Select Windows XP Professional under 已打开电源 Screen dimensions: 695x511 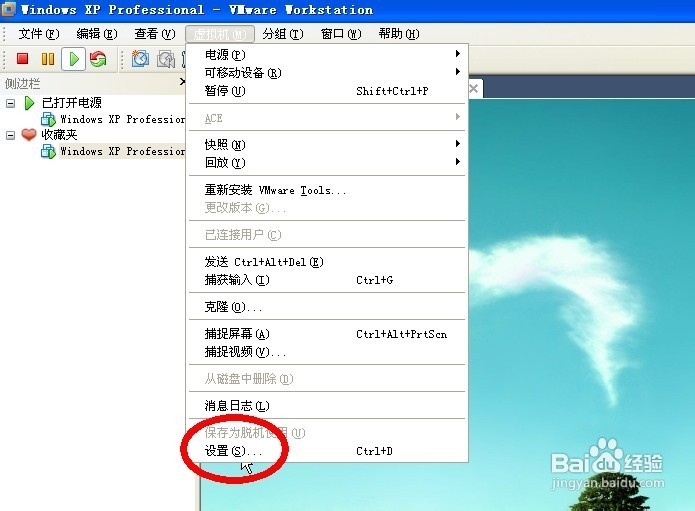pyautogui.click(x=123, y=119)
